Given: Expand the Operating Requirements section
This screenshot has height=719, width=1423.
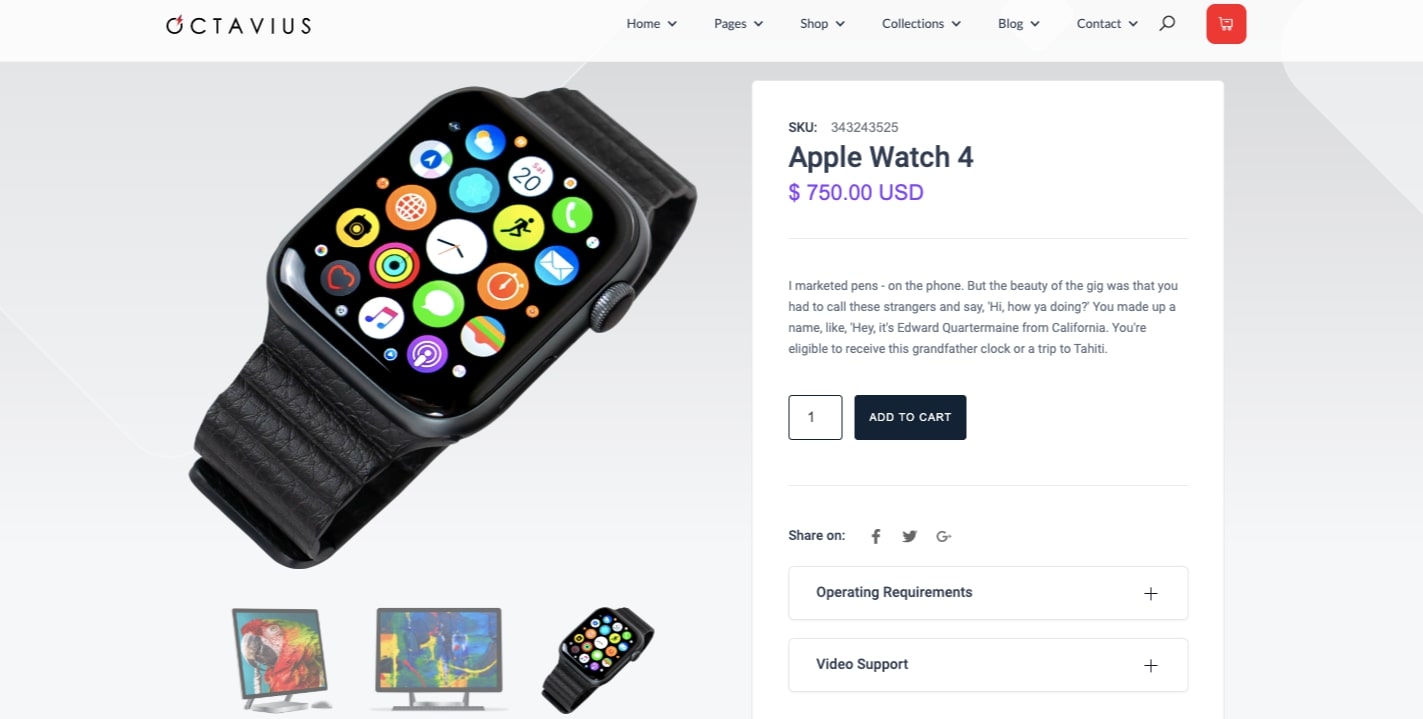Looking at the screenshot, I should tap(988, 593).
